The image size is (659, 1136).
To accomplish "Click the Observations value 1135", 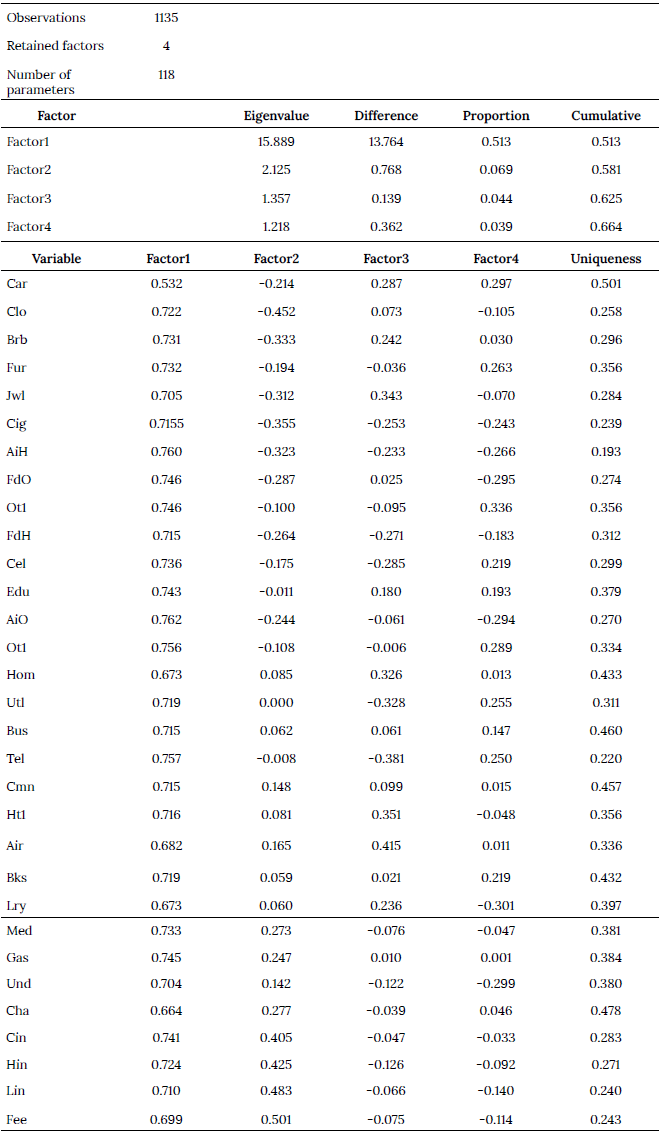I will 166,18.
